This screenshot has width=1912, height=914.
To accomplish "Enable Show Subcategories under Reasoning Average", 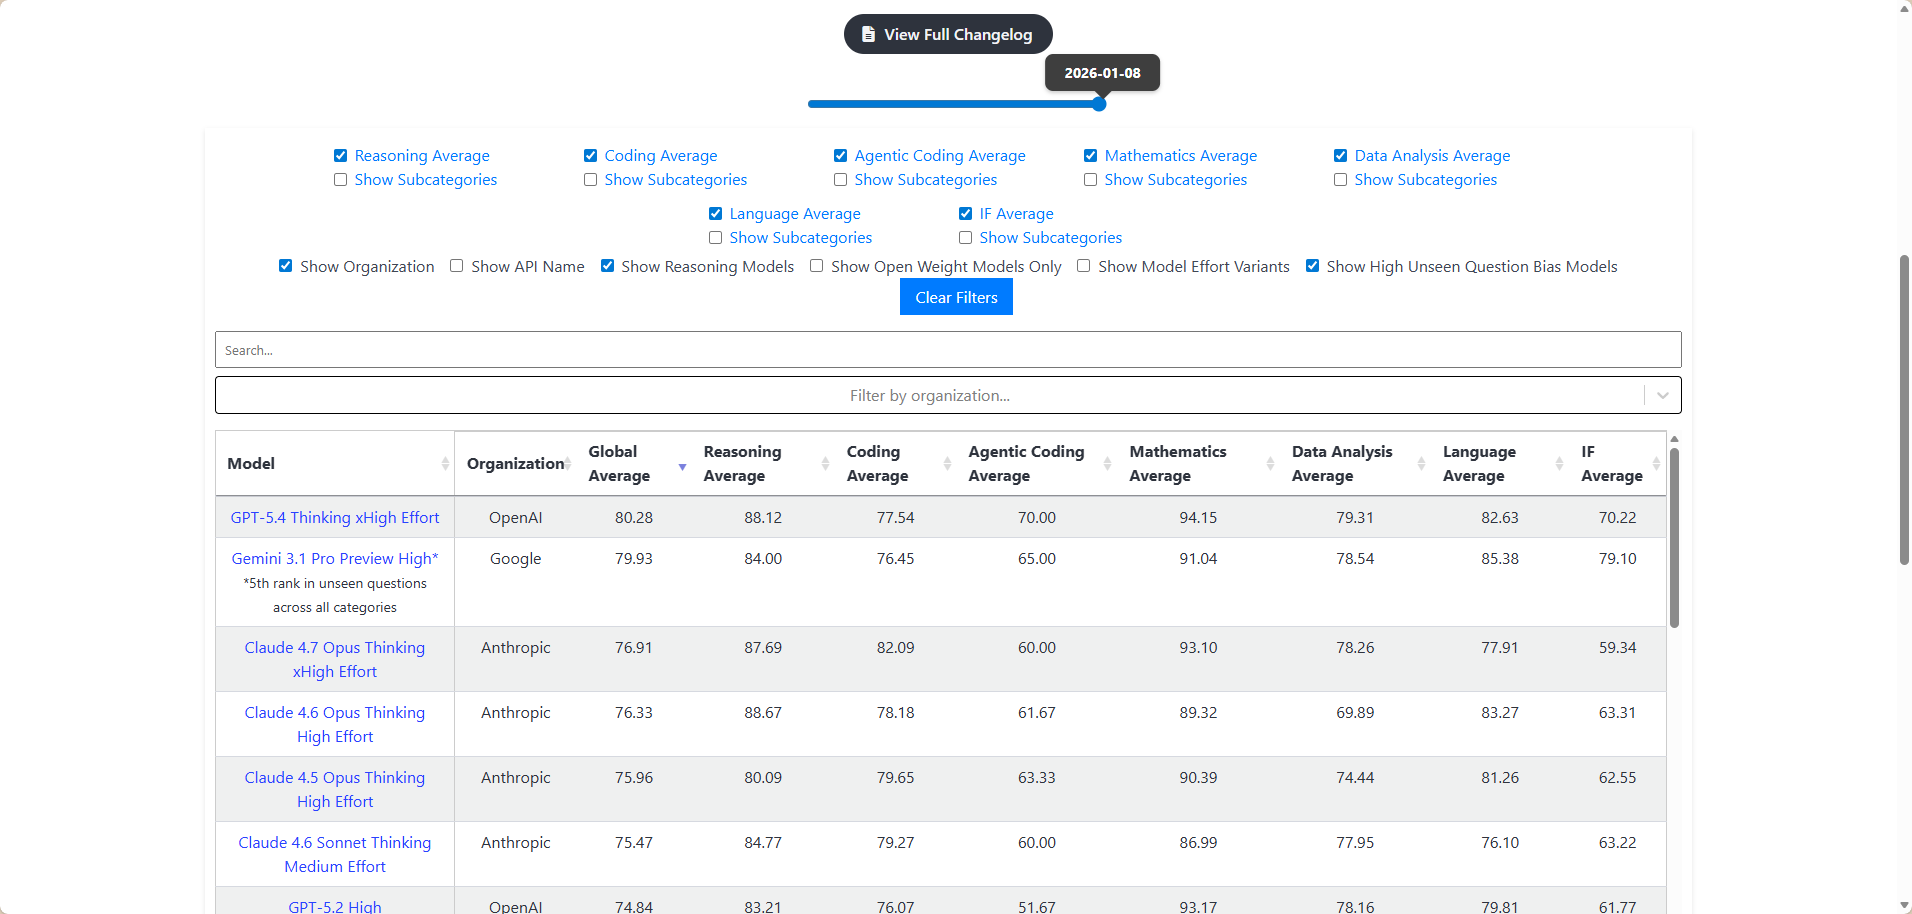I will [x=340, y=180].
